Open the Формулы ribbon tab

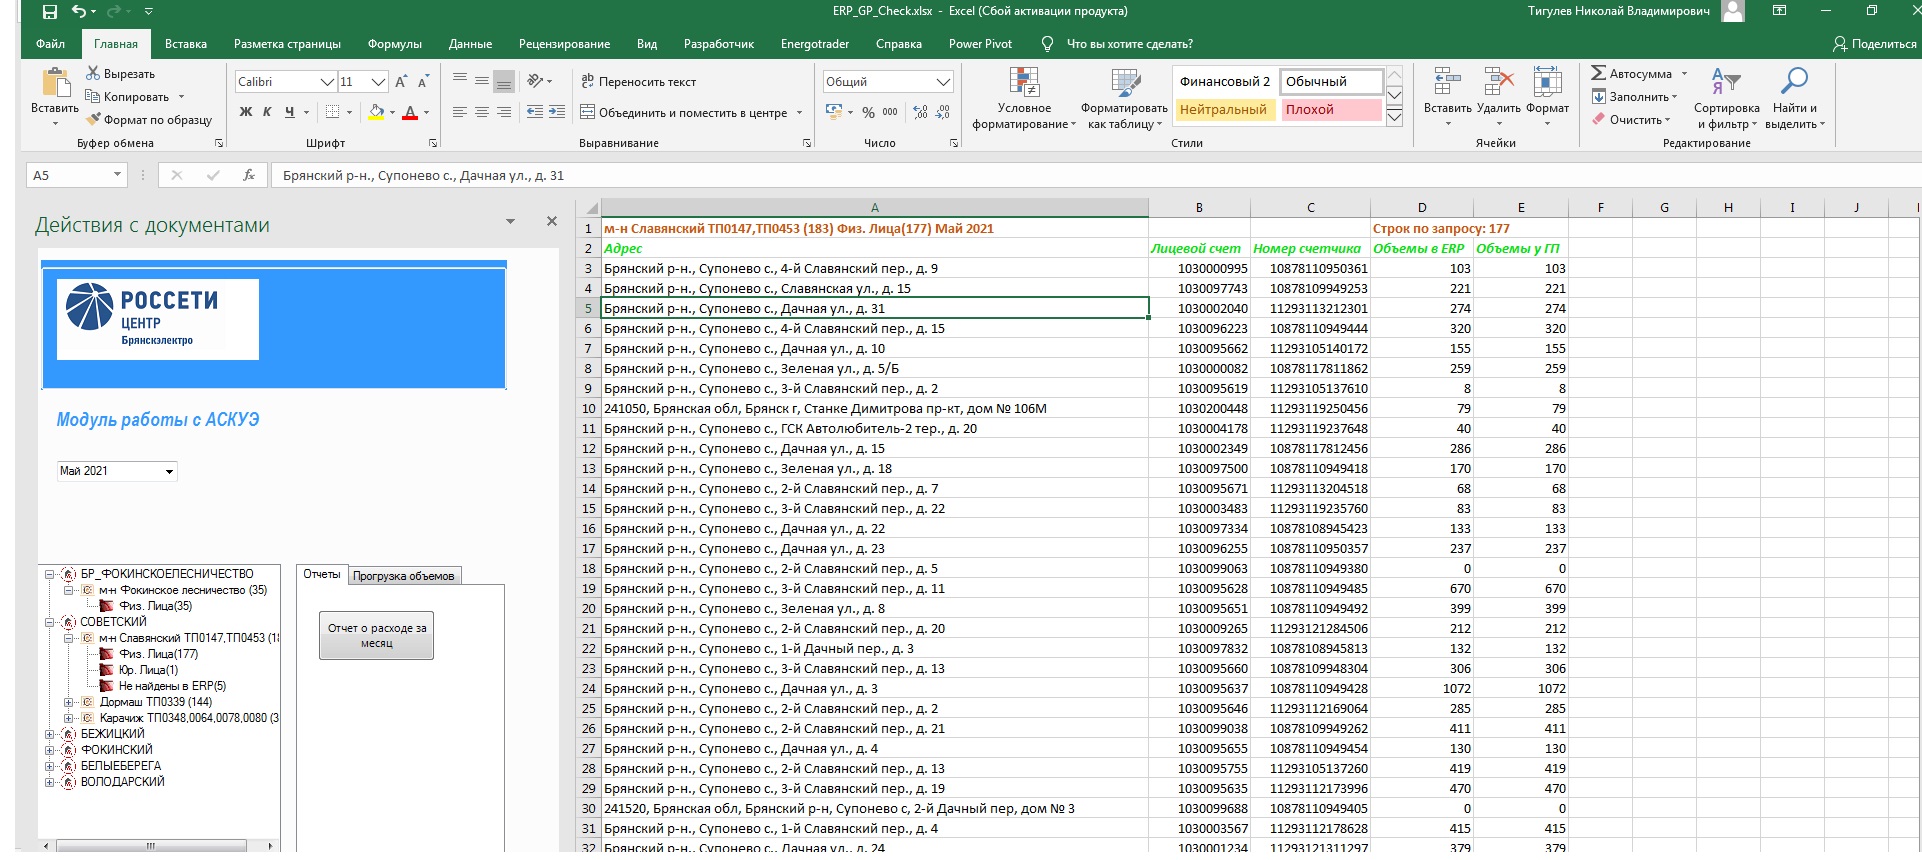coord(394,44)
